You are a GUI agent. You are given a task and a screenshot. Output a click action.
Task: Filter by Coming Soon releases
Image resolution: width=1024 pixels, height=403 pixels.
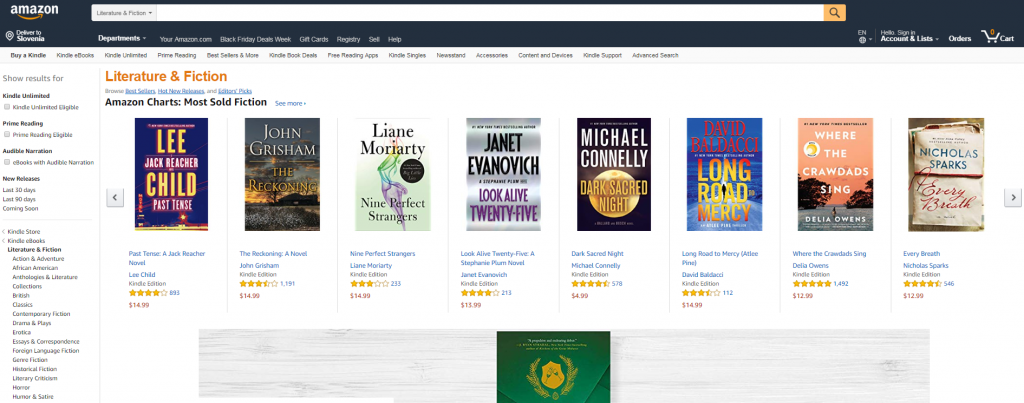click(x=20, y=208)
